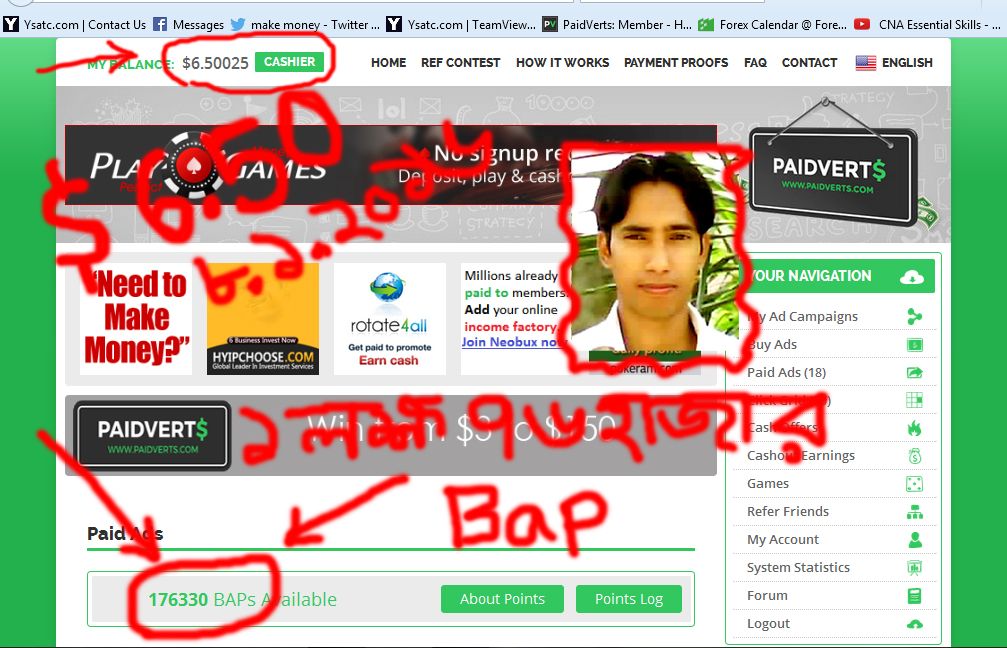
Task: Click the HYIPCHOOSE.COM ad banner
Action: pyautogui.click(x=263, y=319)
